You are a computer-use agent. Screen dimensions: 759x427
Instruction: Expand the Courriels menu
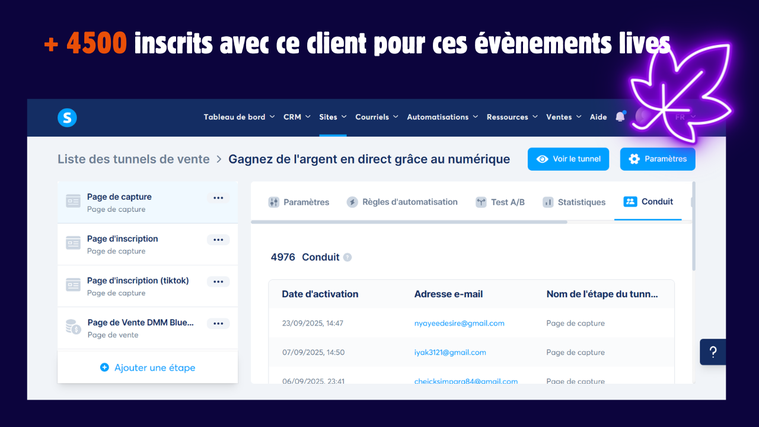pyautogui.click(x=377, y=117)
